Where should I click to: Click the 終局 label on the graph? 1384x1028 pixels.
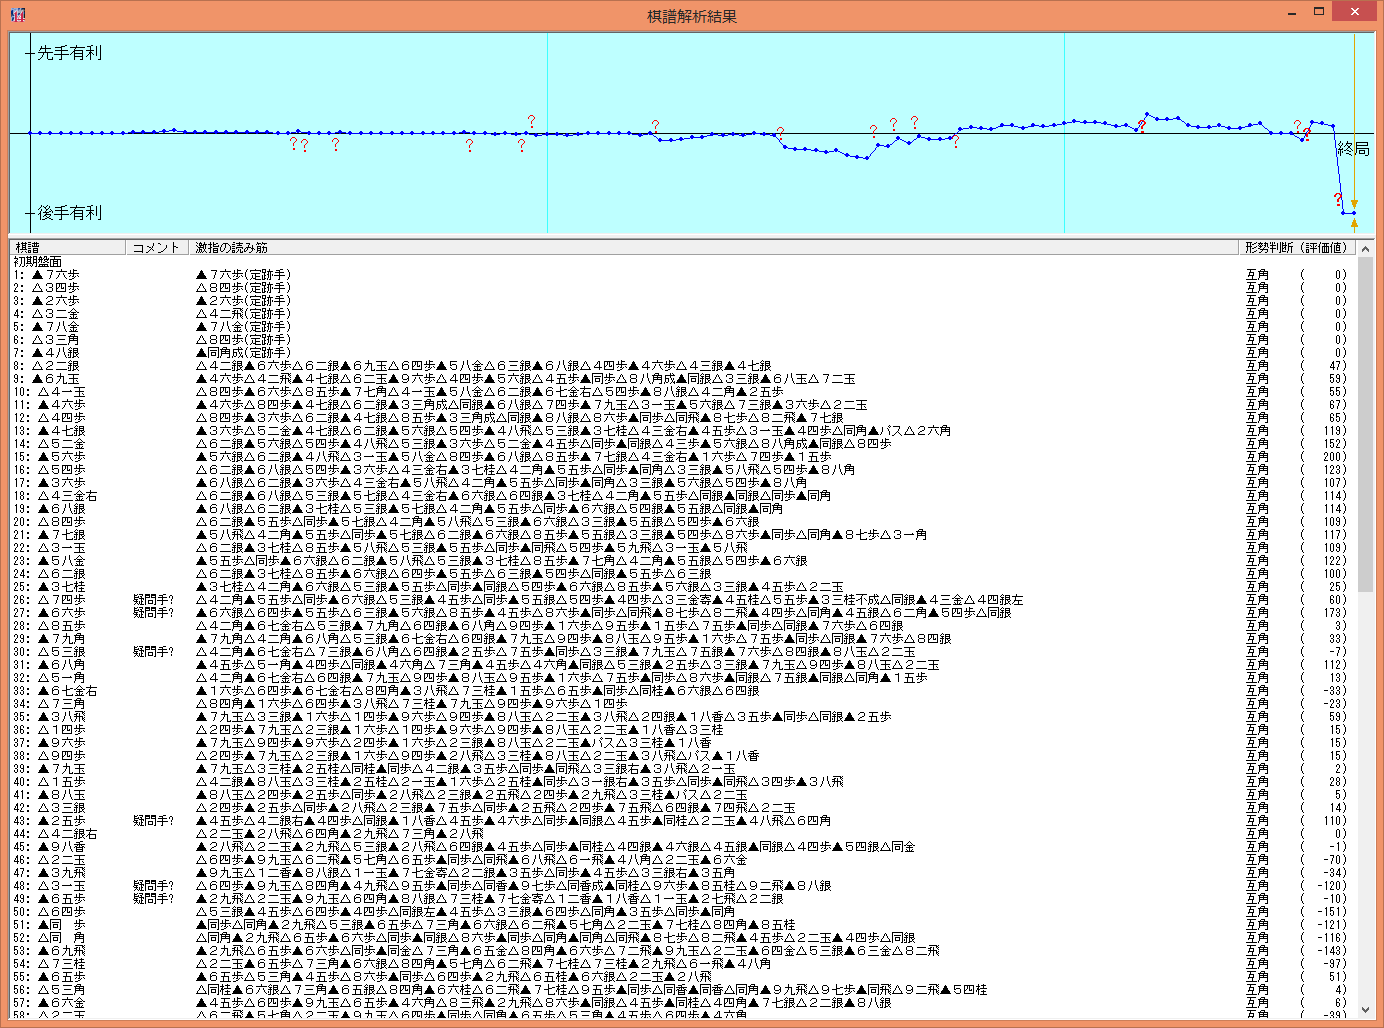pos(1353,149)
